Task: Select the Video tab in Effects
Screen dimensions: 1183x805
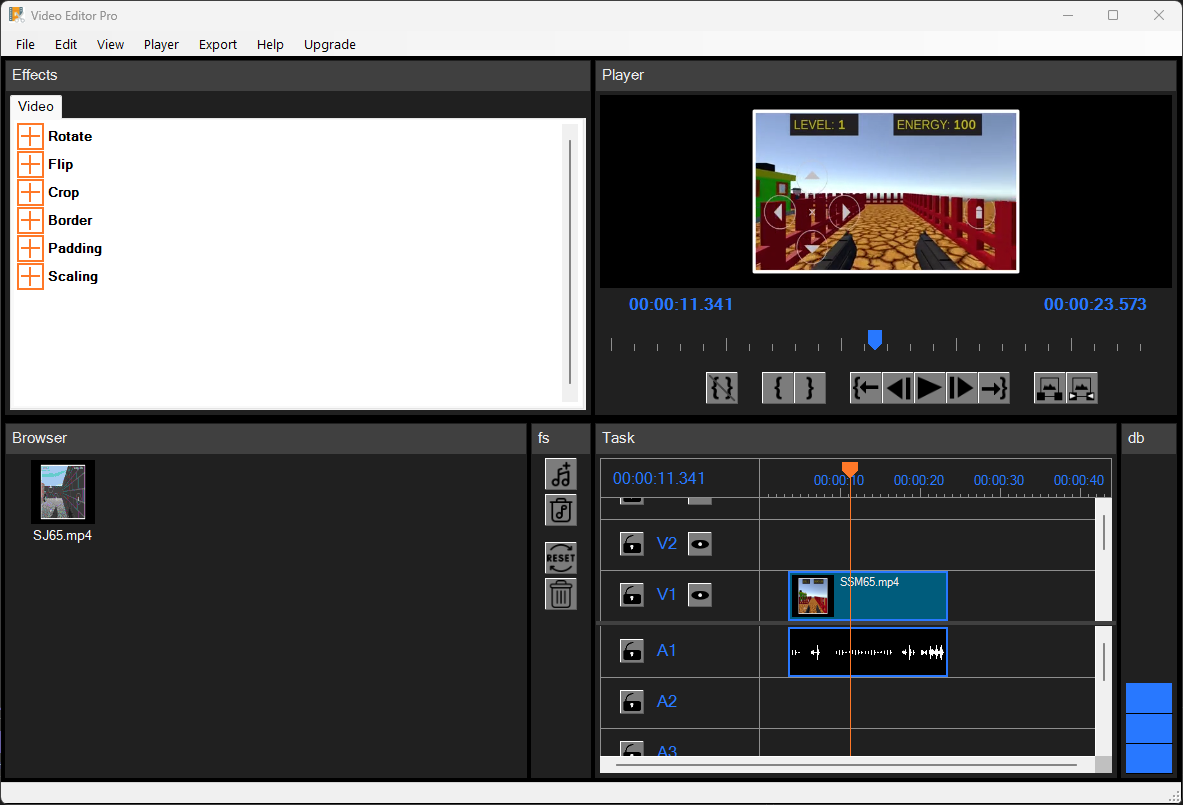Action: click(36, 107)
